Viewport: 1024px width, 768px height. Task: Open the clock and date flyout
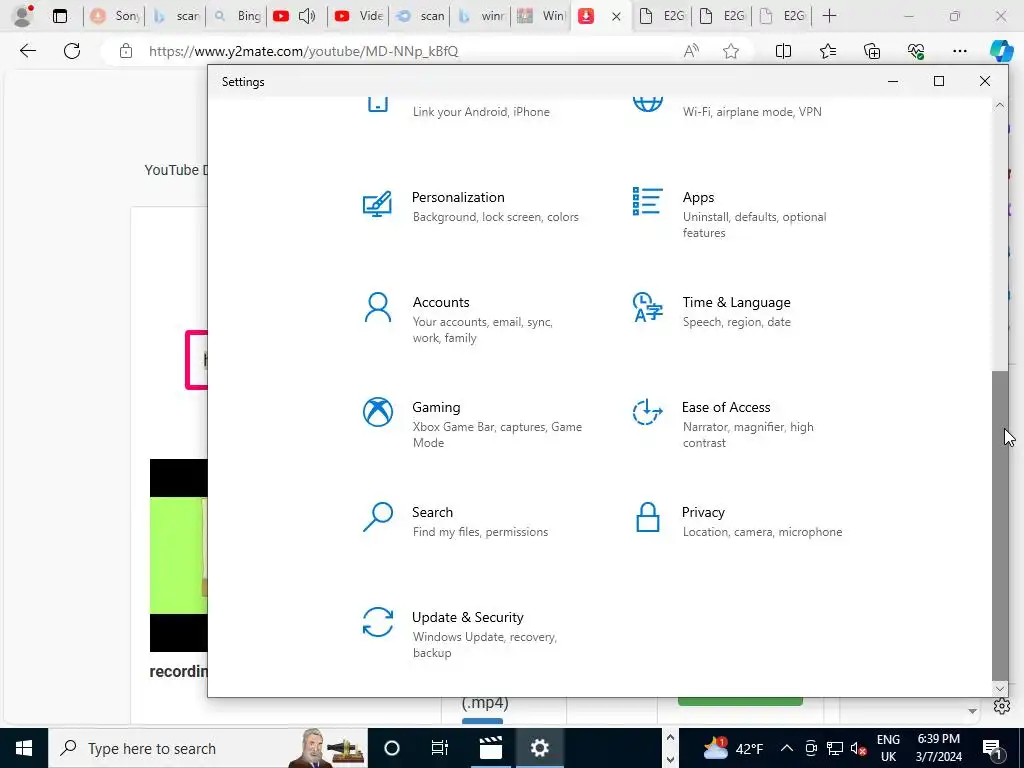[x=938, y=748]
